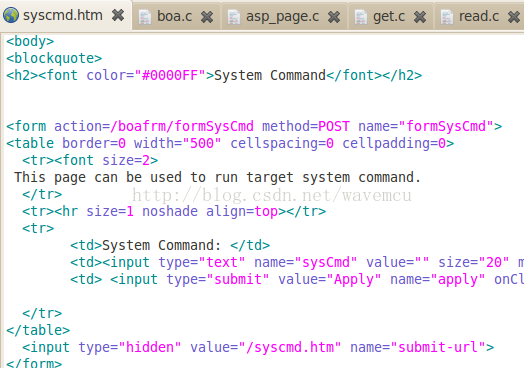
Task: Click the cellspacing=0 attribute
Action: coord(282,144)
